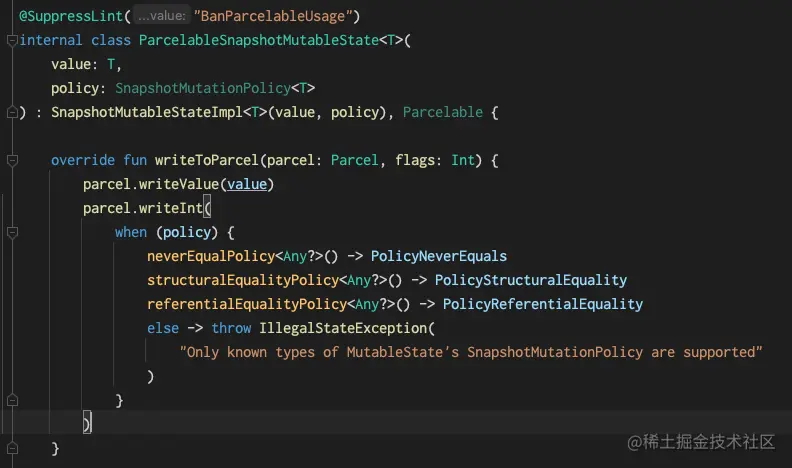
Task: Click the "...value:" inlay parameter hint
Action: [x=162, y=16]
